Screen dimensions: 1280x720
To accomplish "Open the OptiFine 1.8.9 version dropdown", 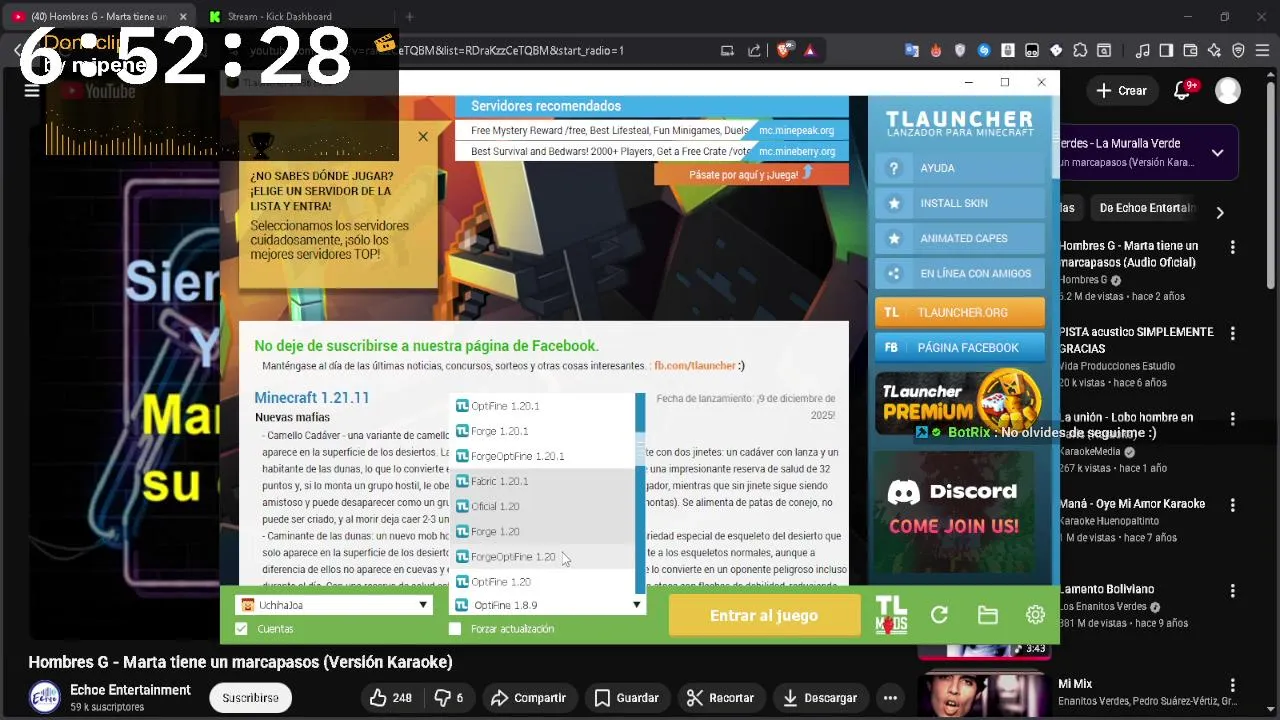I will tap(547, 605).
